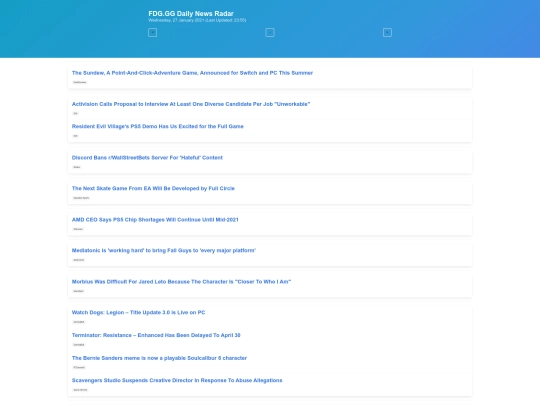Open Watch Dogs: Legion Title Update 3.0 link
The image size is (540, 405).
[138, 312]
